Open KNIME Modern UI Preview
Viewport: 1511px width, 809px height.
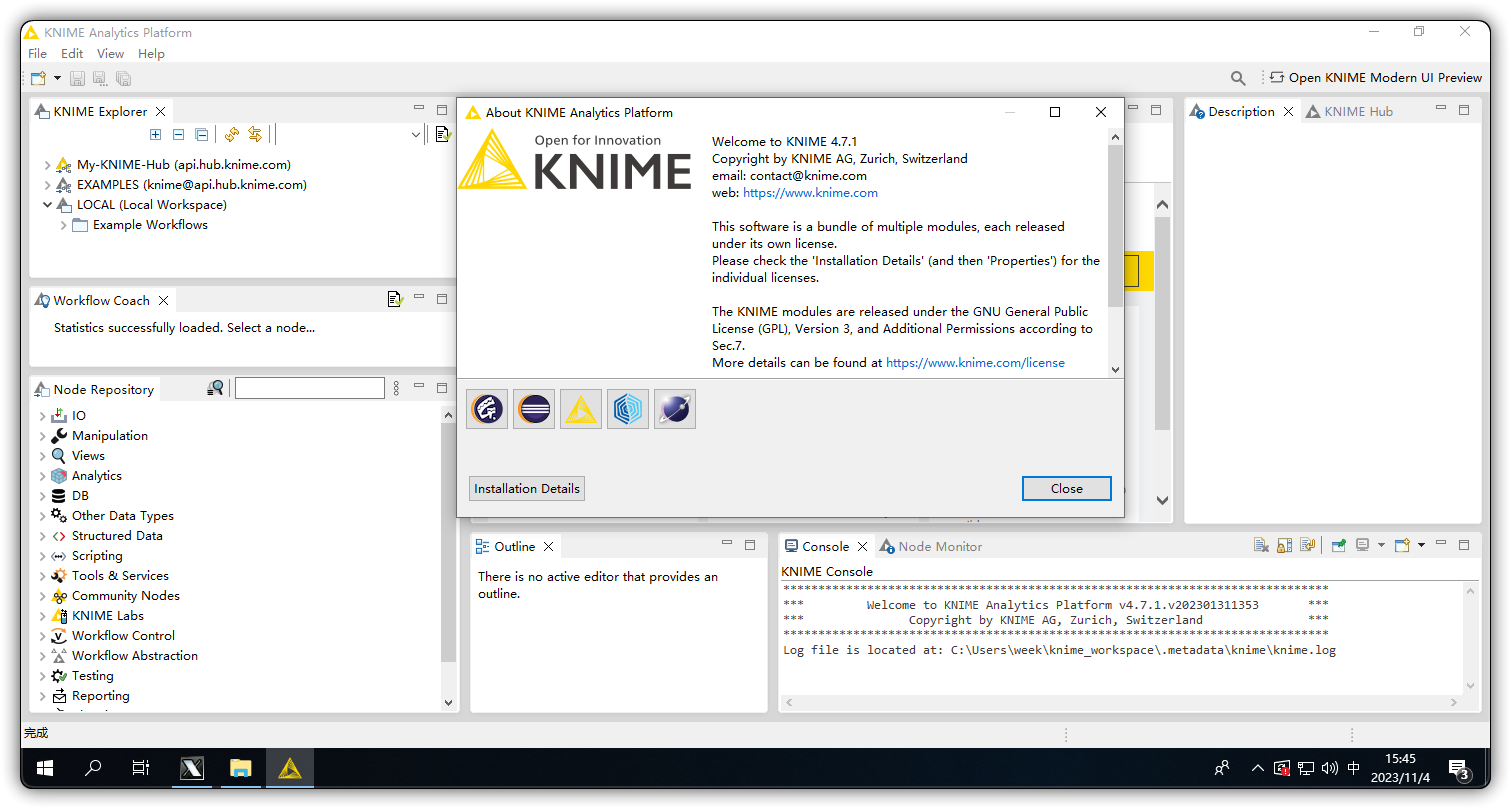point(1376,78)
